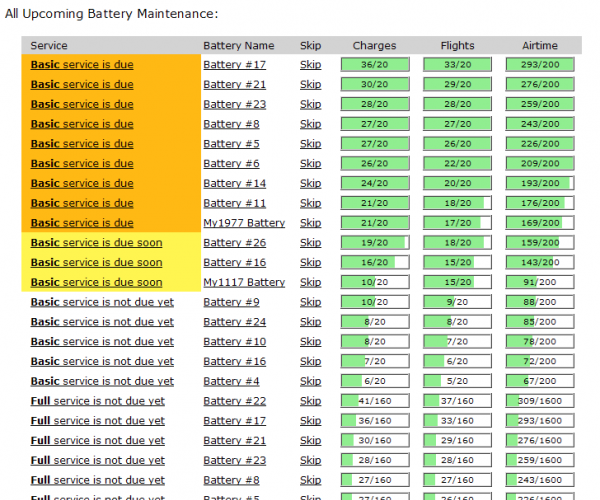This screenshot has height=500, width=600.
Task: Click the 17/20 flights progress bar
Action: (x=457, y=223)
